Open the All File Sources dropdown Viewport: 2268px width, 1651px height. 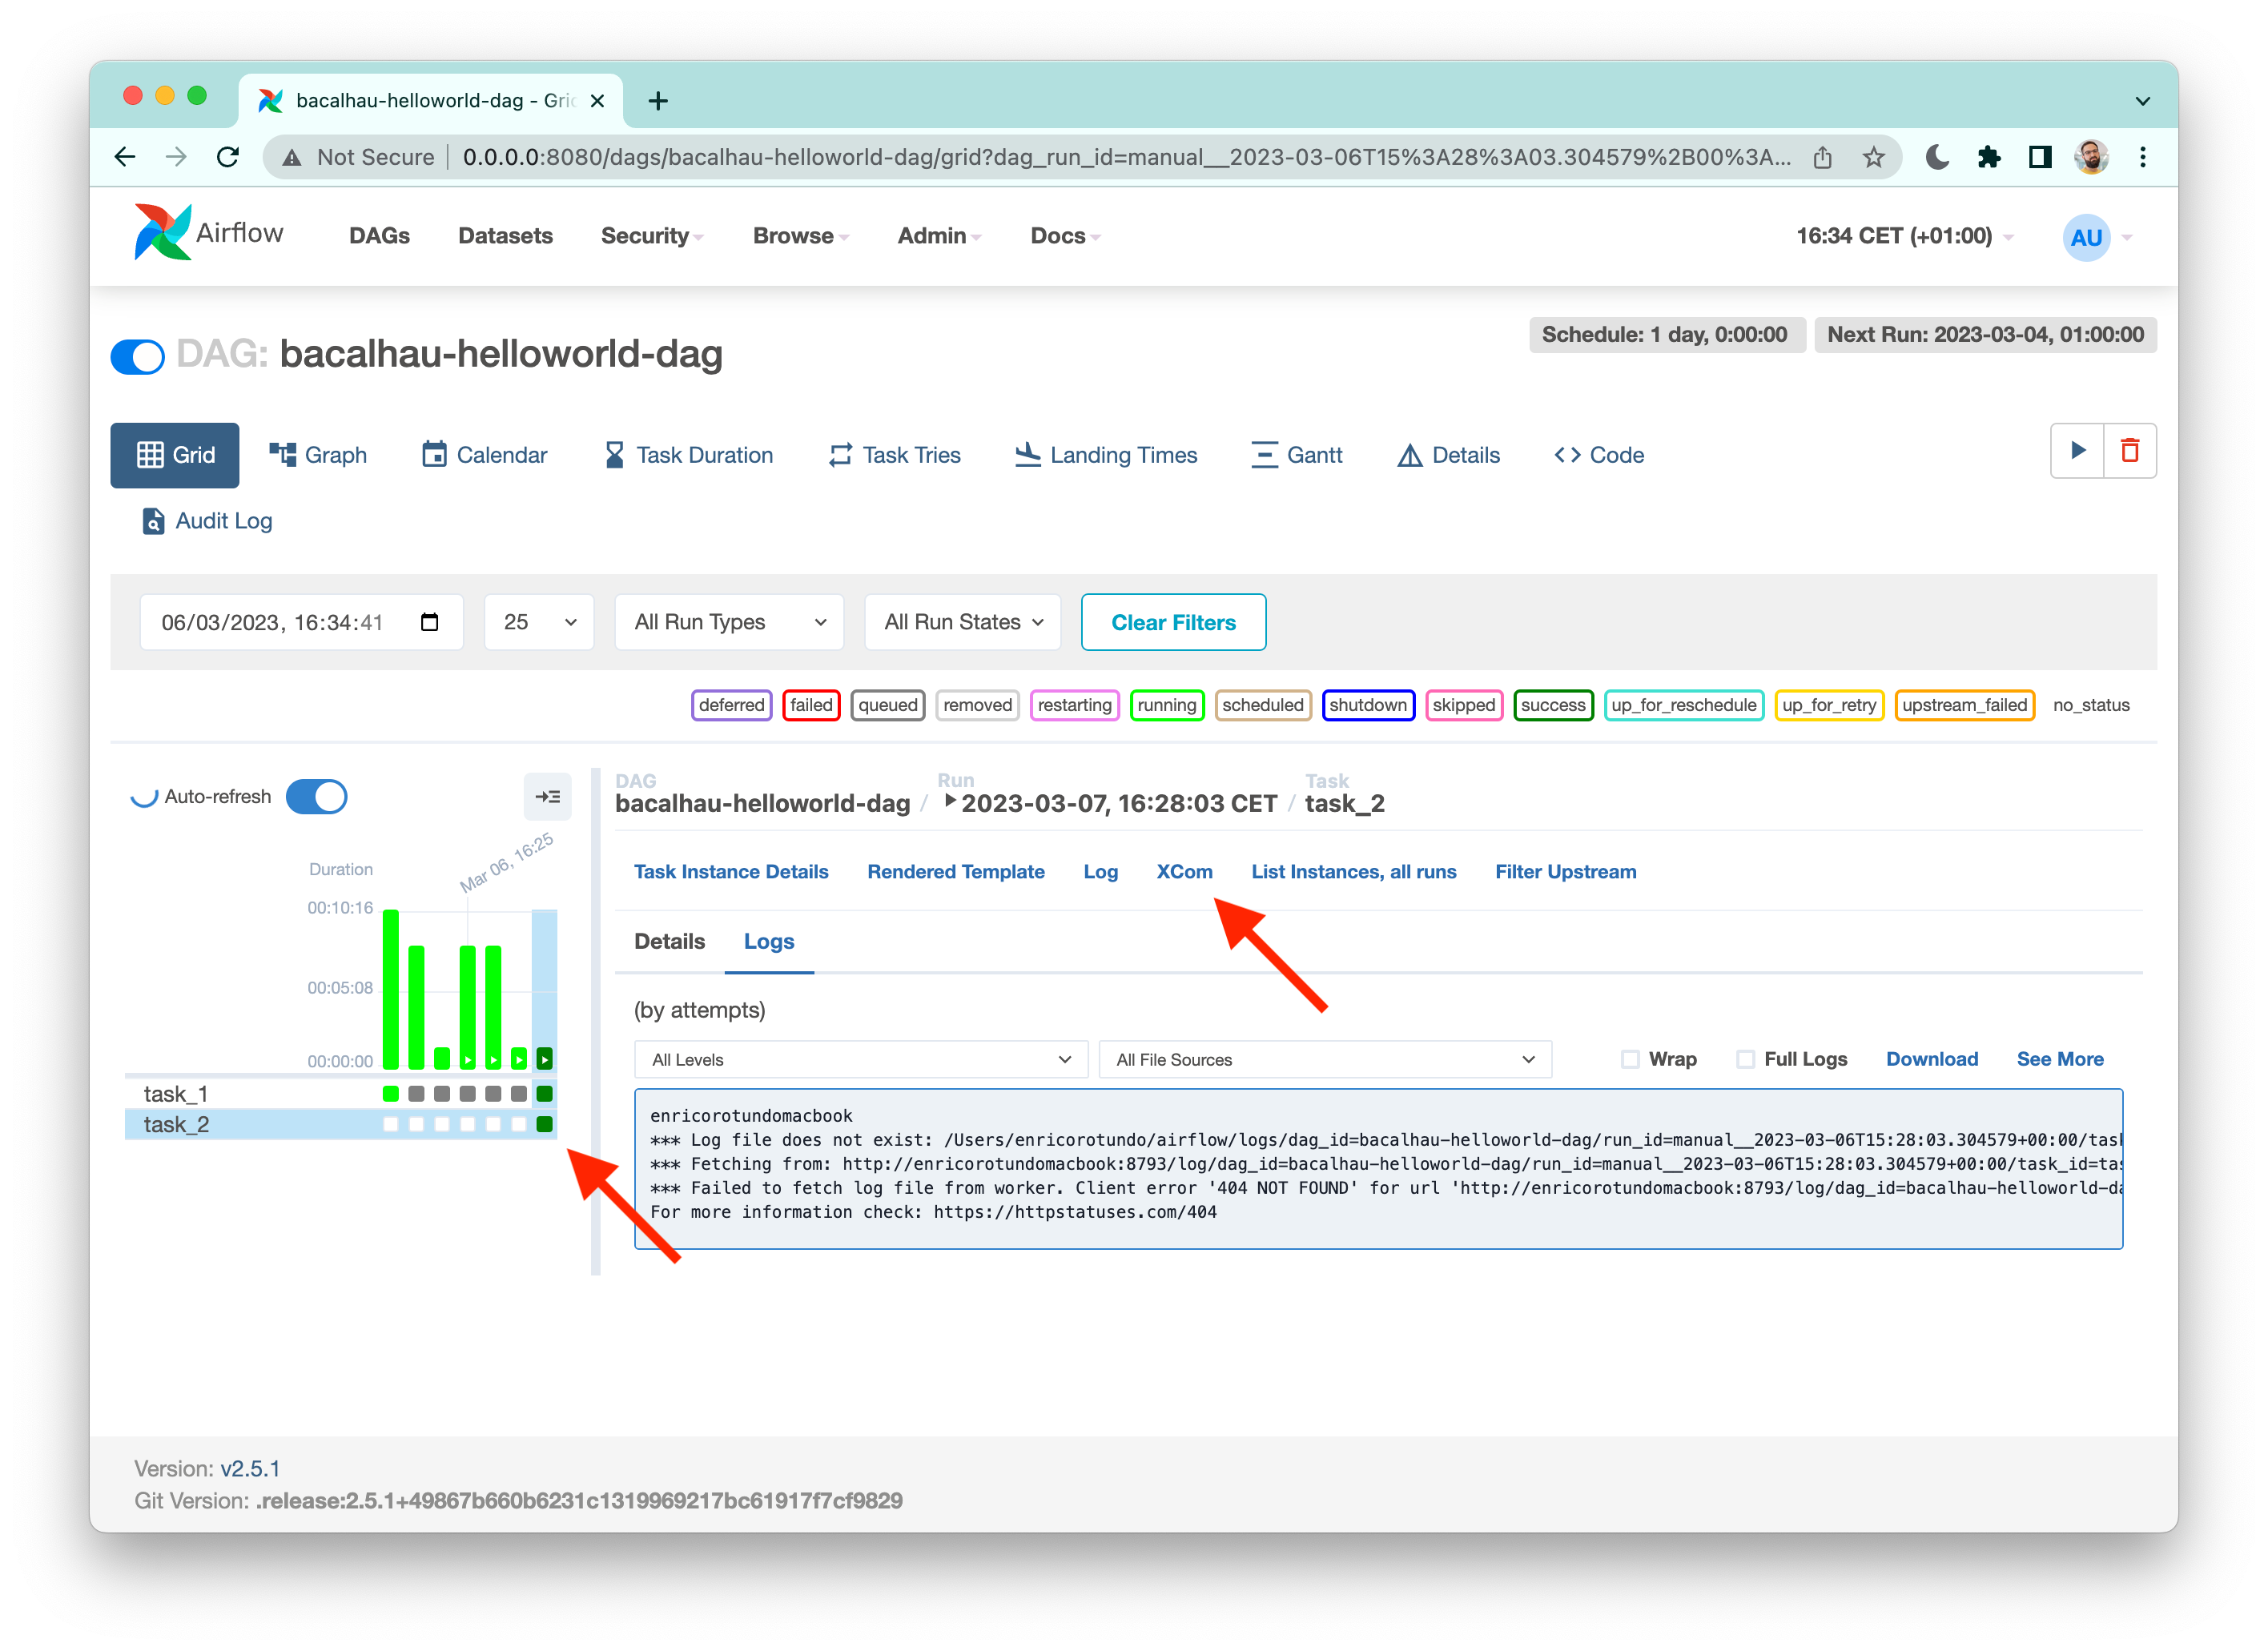[1325, 1059]
